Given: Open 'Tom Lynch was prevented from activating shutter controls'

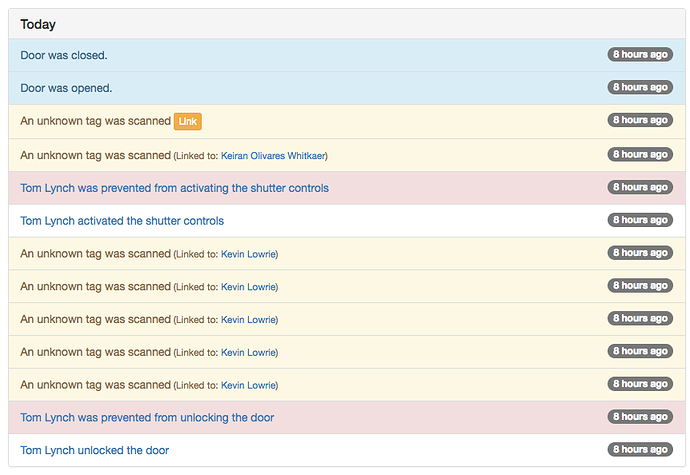Looking at the screenshot, I should click(x=174, y=188).
